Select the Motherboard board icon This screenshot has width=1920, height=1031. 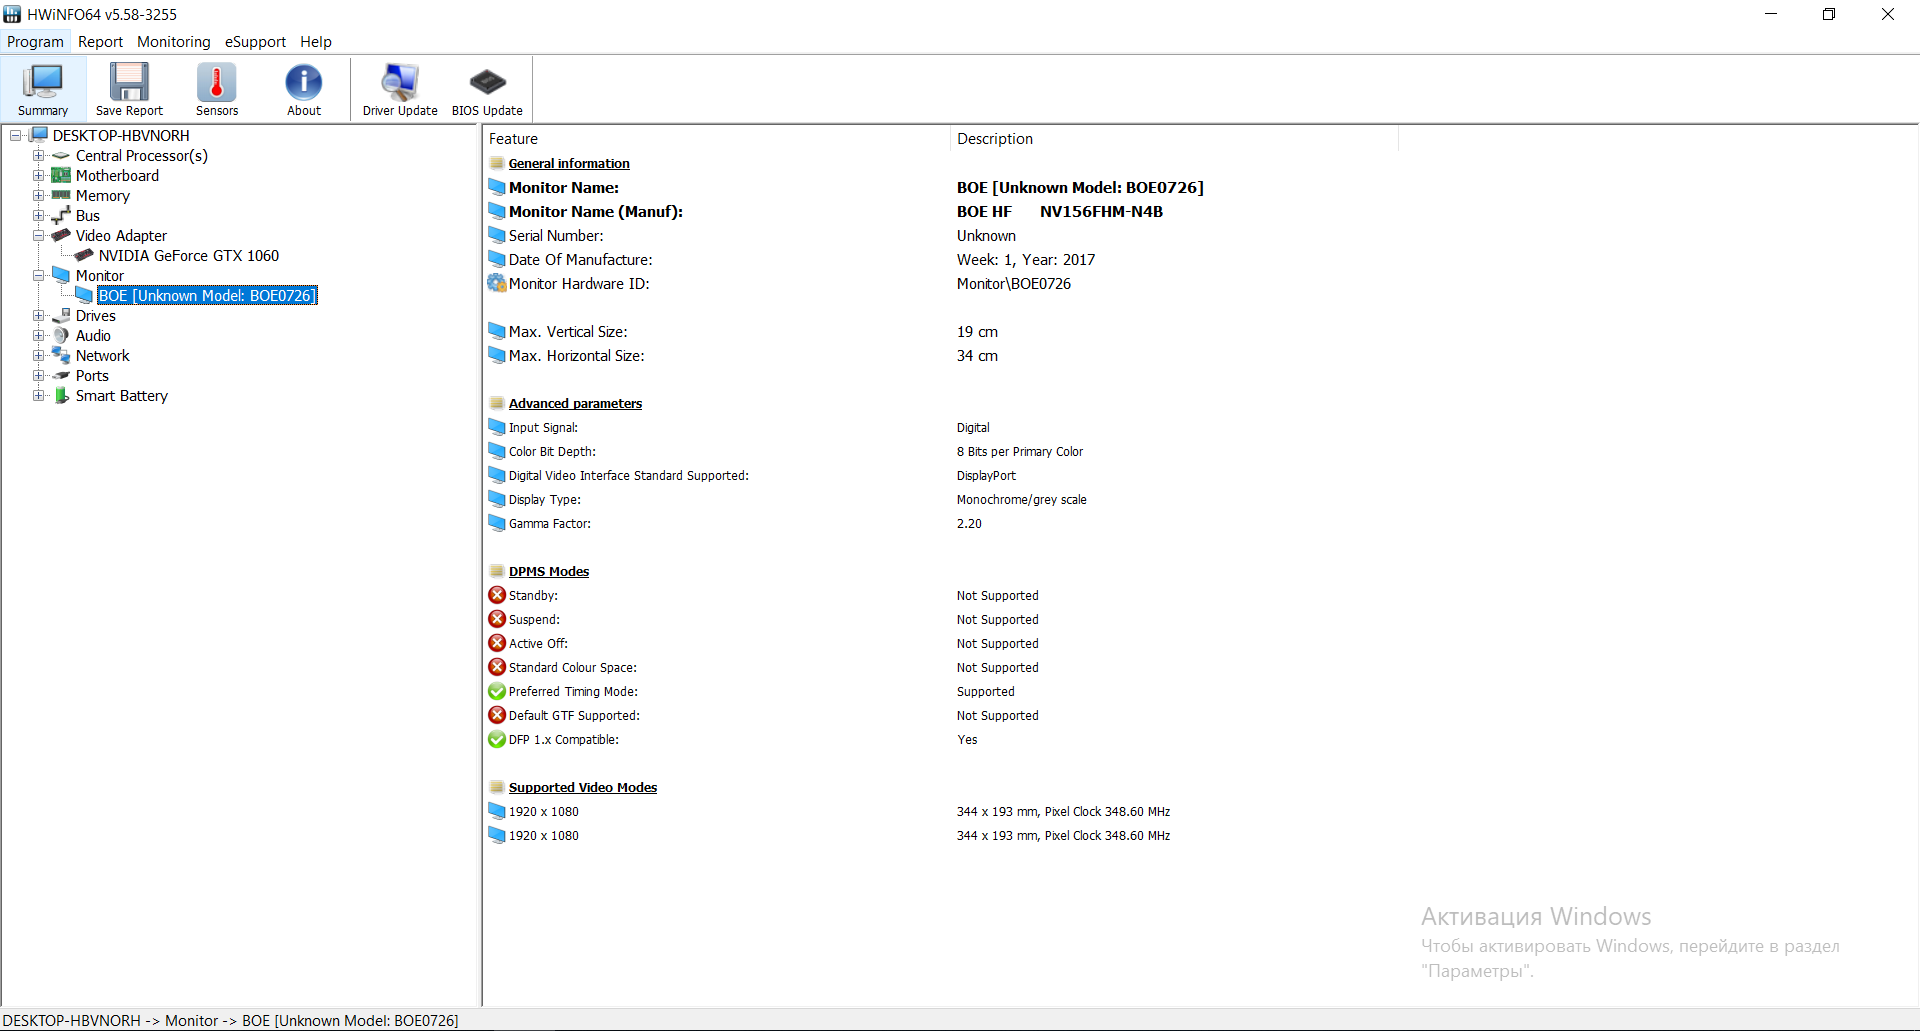[61, 176]
